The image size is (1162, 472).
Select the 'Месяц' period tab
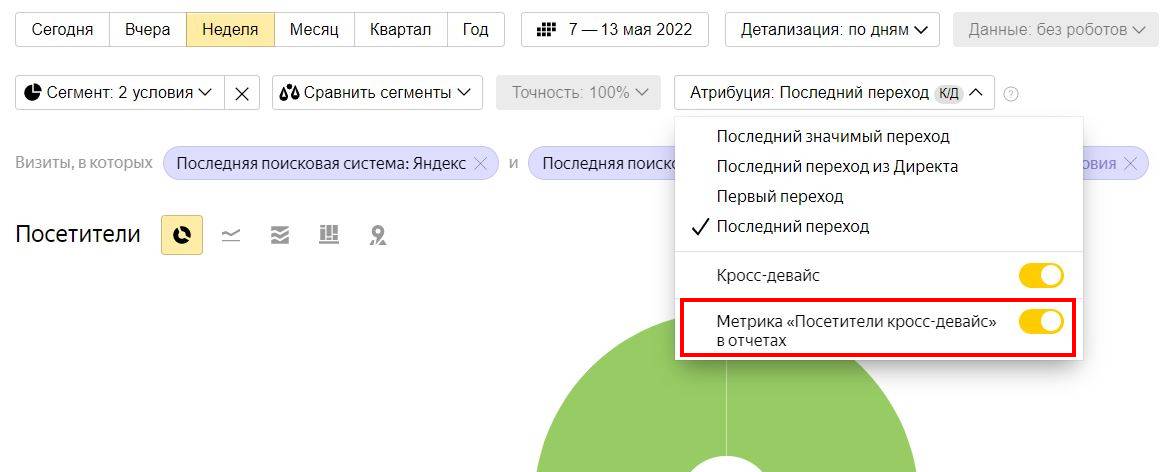click(x=314, y=30)
